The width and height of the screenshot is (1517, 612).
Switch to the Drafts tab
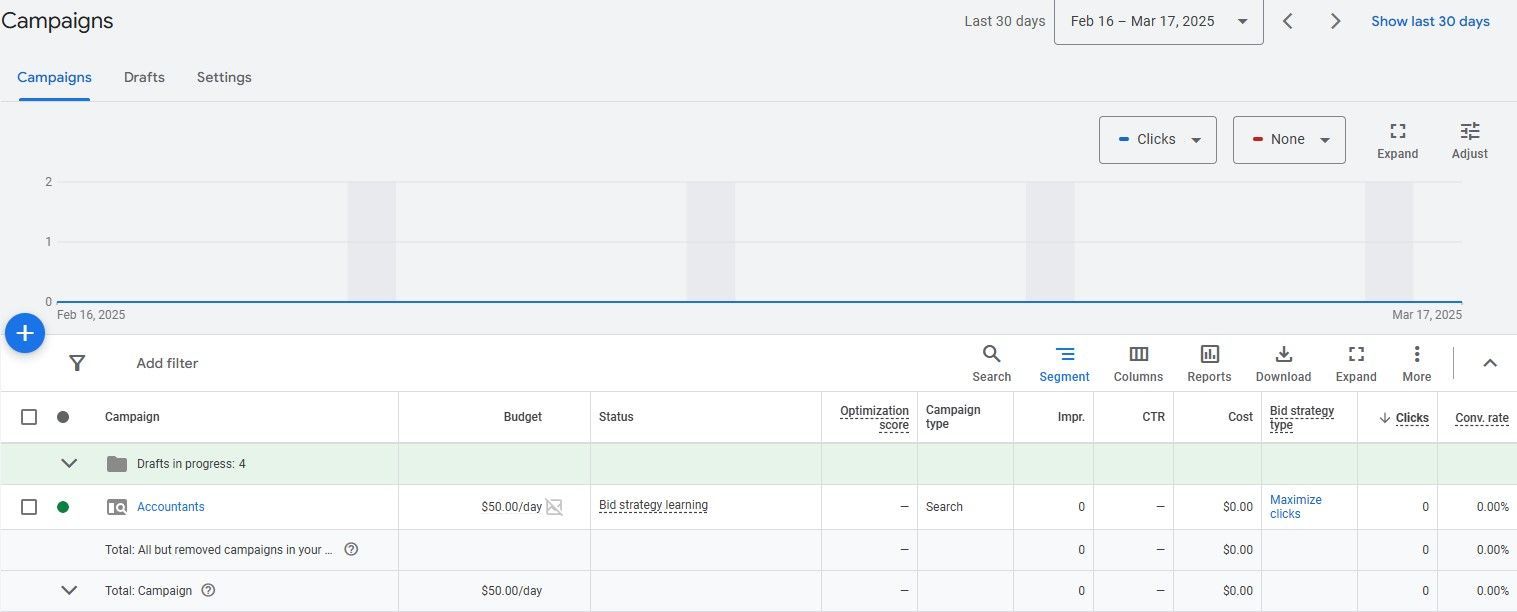point(144,77)
